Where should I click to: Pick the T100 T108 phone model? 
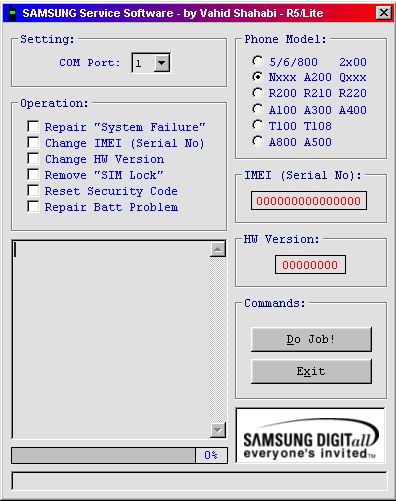coord(257,125)
